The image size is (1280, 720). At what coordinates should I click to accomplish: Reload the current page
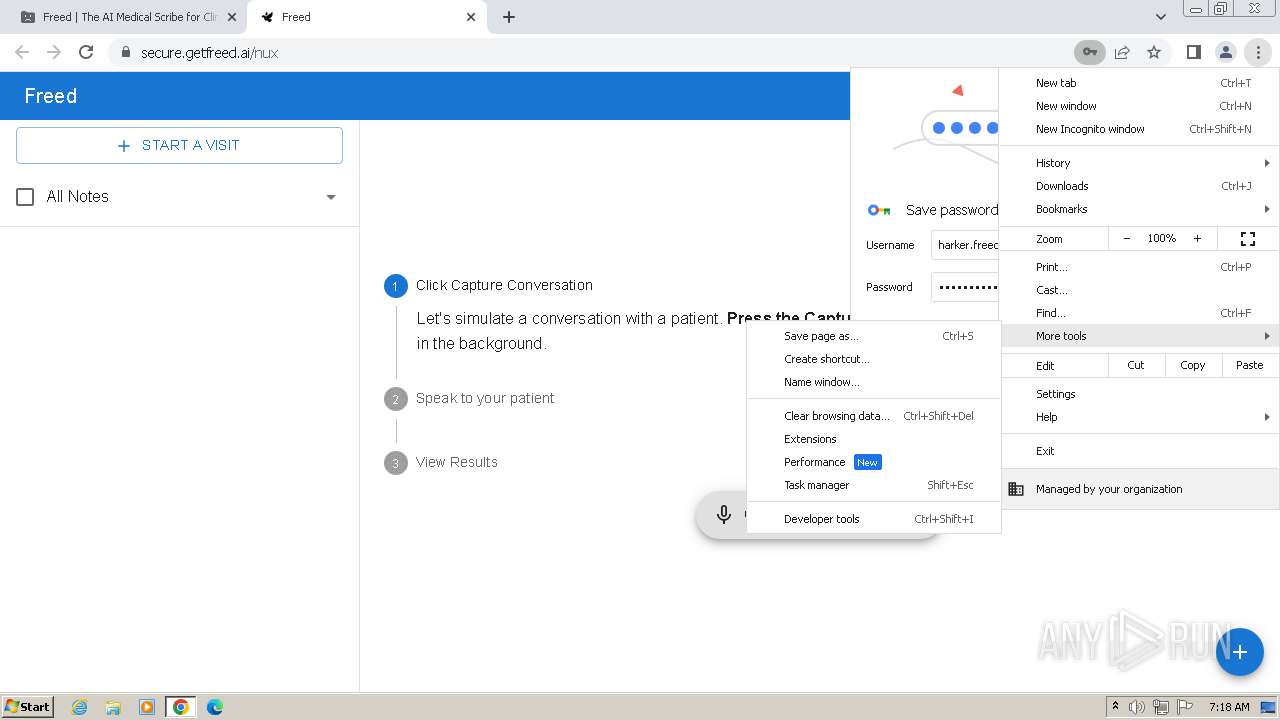click(x=86, y=52)
